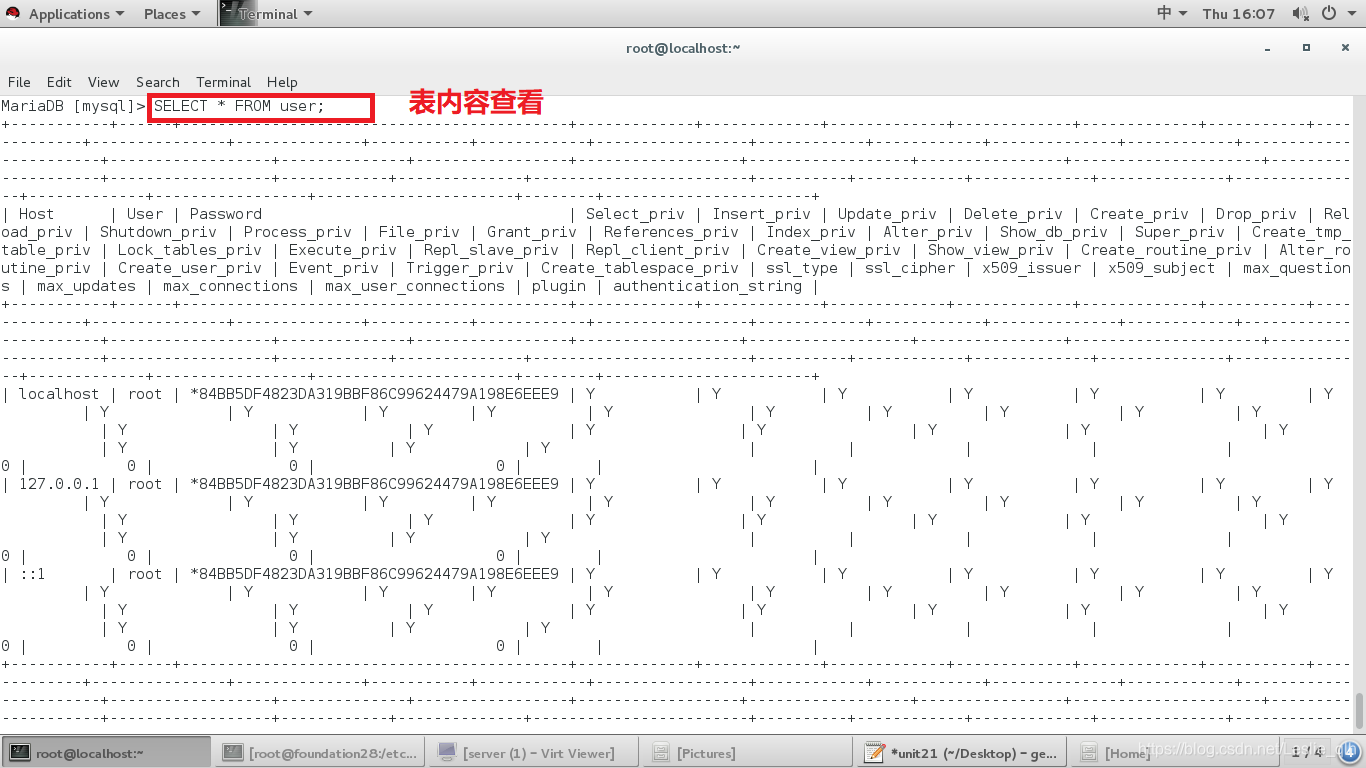Viewport: 1366px width, 768px height.
Task: Click the Update_priv column header
Action: [887, 214]
